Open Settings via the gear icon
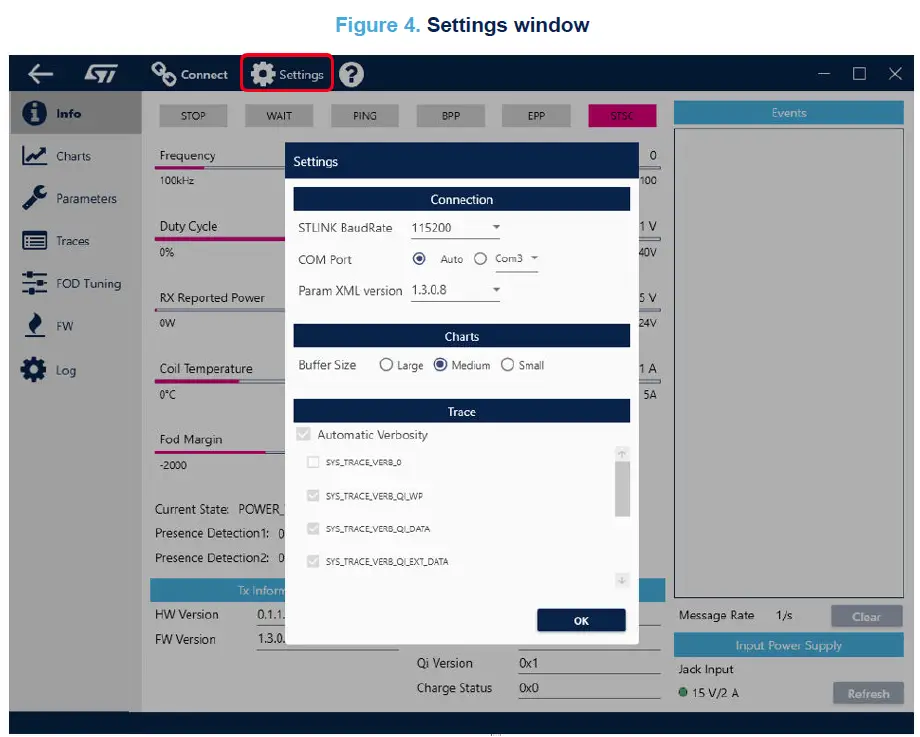Viewport: 920px width, 737px height. [x=263, y=74]
